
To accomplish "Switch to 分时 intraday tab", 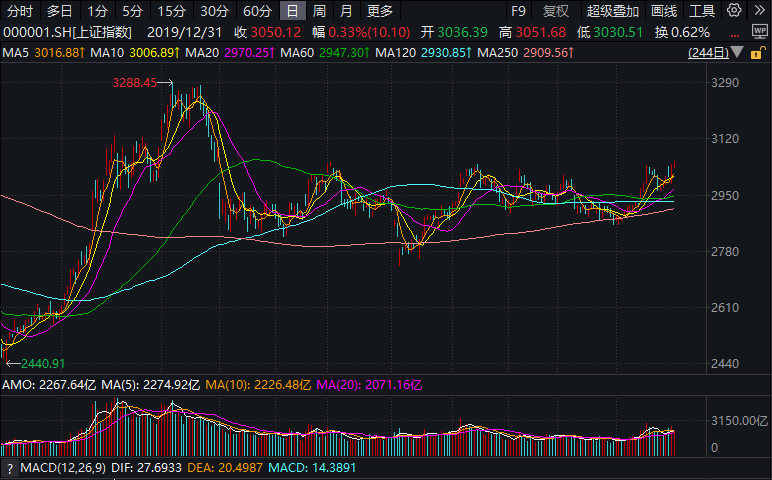I will tap(20, 11).
